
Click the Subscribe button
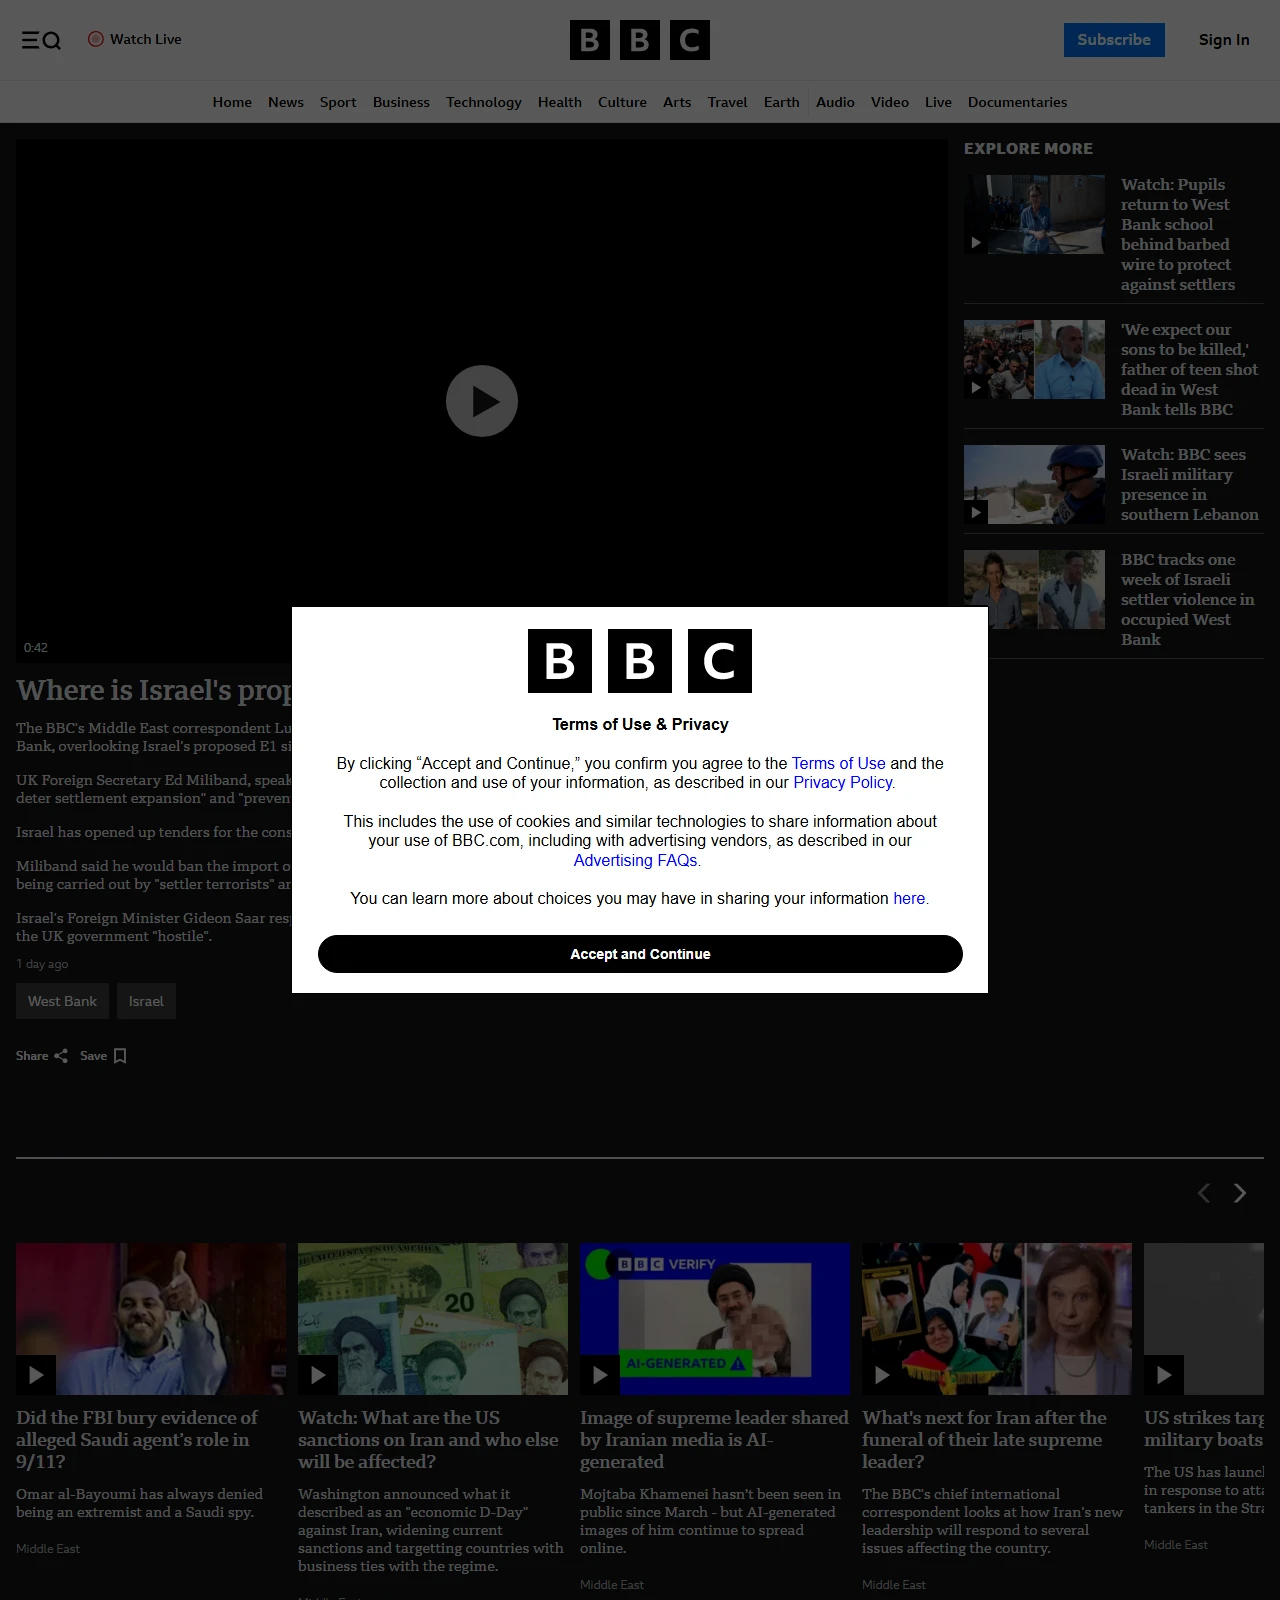pos(1114,40)
